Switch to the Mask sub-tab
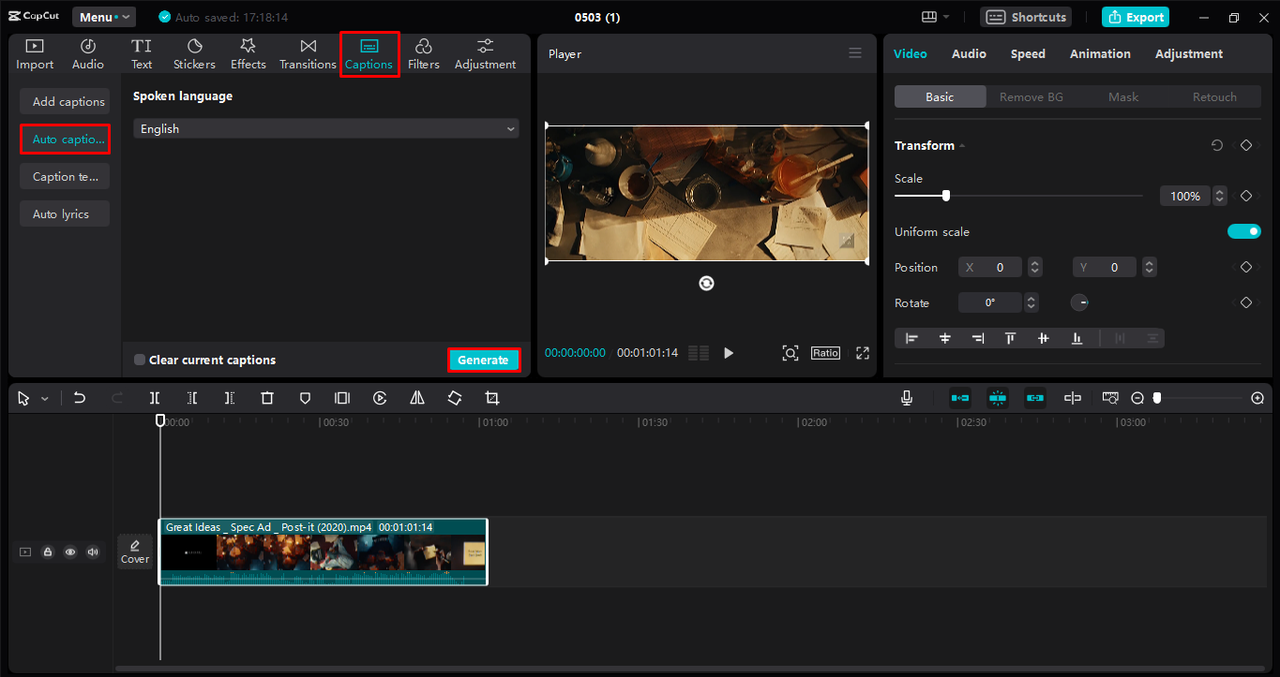This screenshot has height=677, width=1280. [1123, 97]
